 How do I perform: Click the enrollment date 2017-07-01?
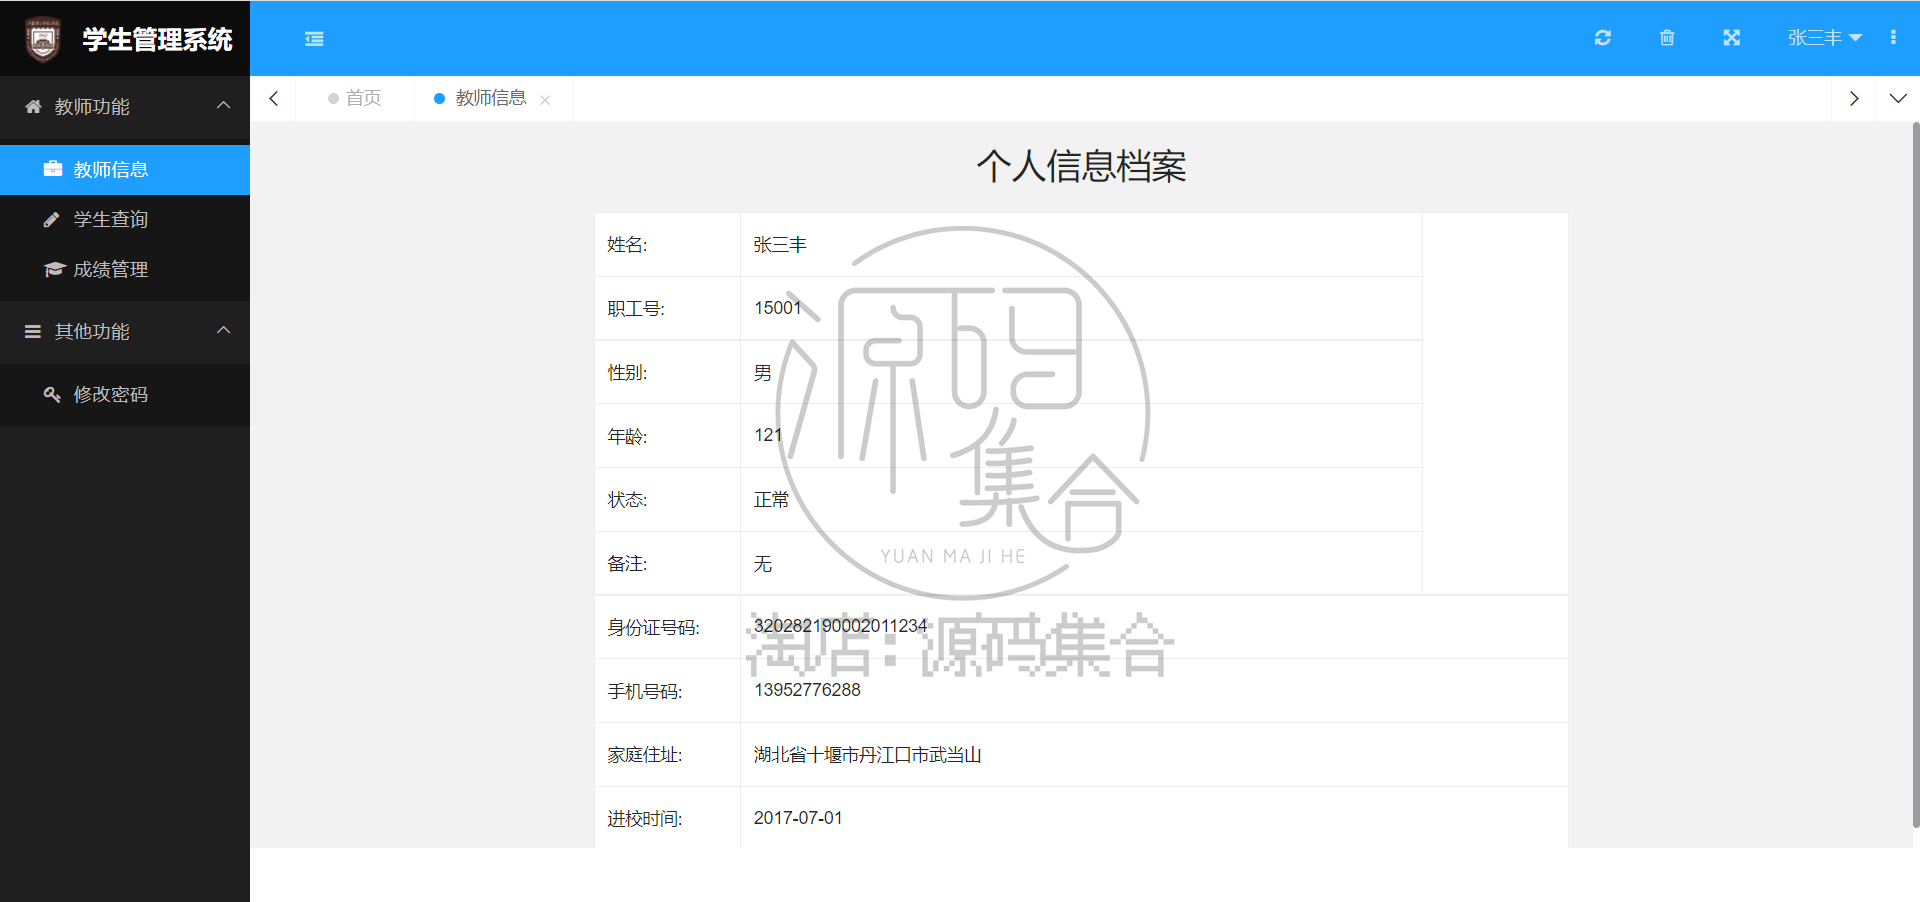coord(798,818)
